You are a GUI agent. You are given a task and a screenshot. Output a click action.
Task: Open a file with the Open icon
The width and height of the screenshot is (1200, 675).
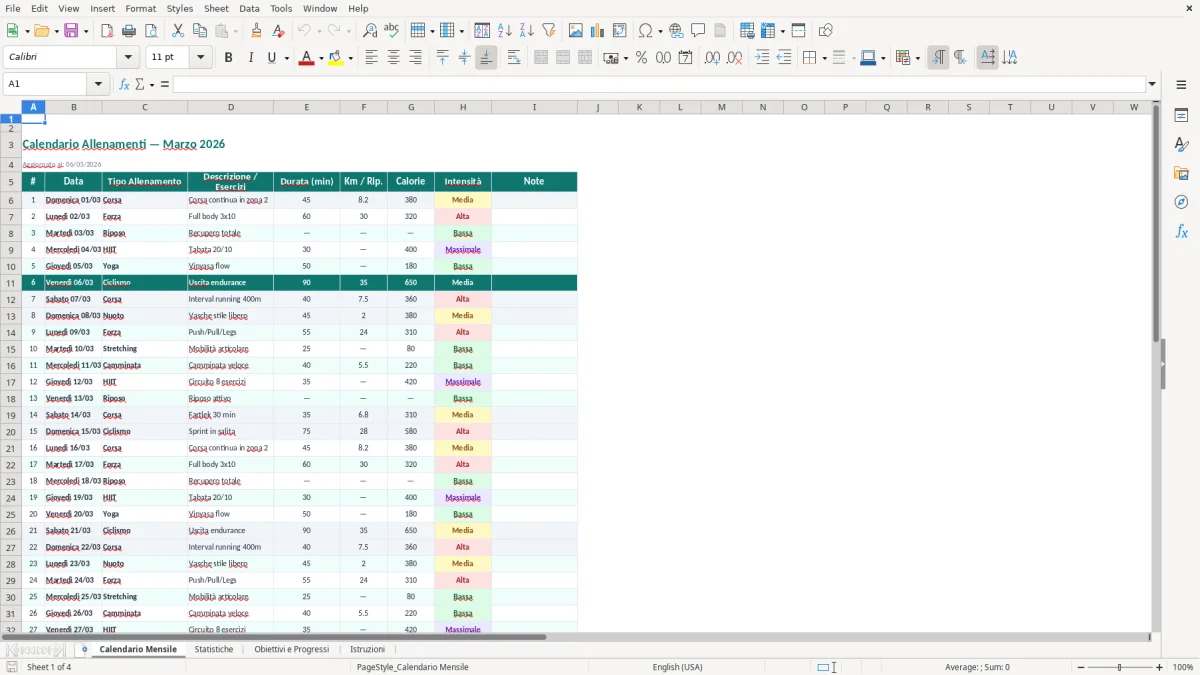tap(41, 31)
